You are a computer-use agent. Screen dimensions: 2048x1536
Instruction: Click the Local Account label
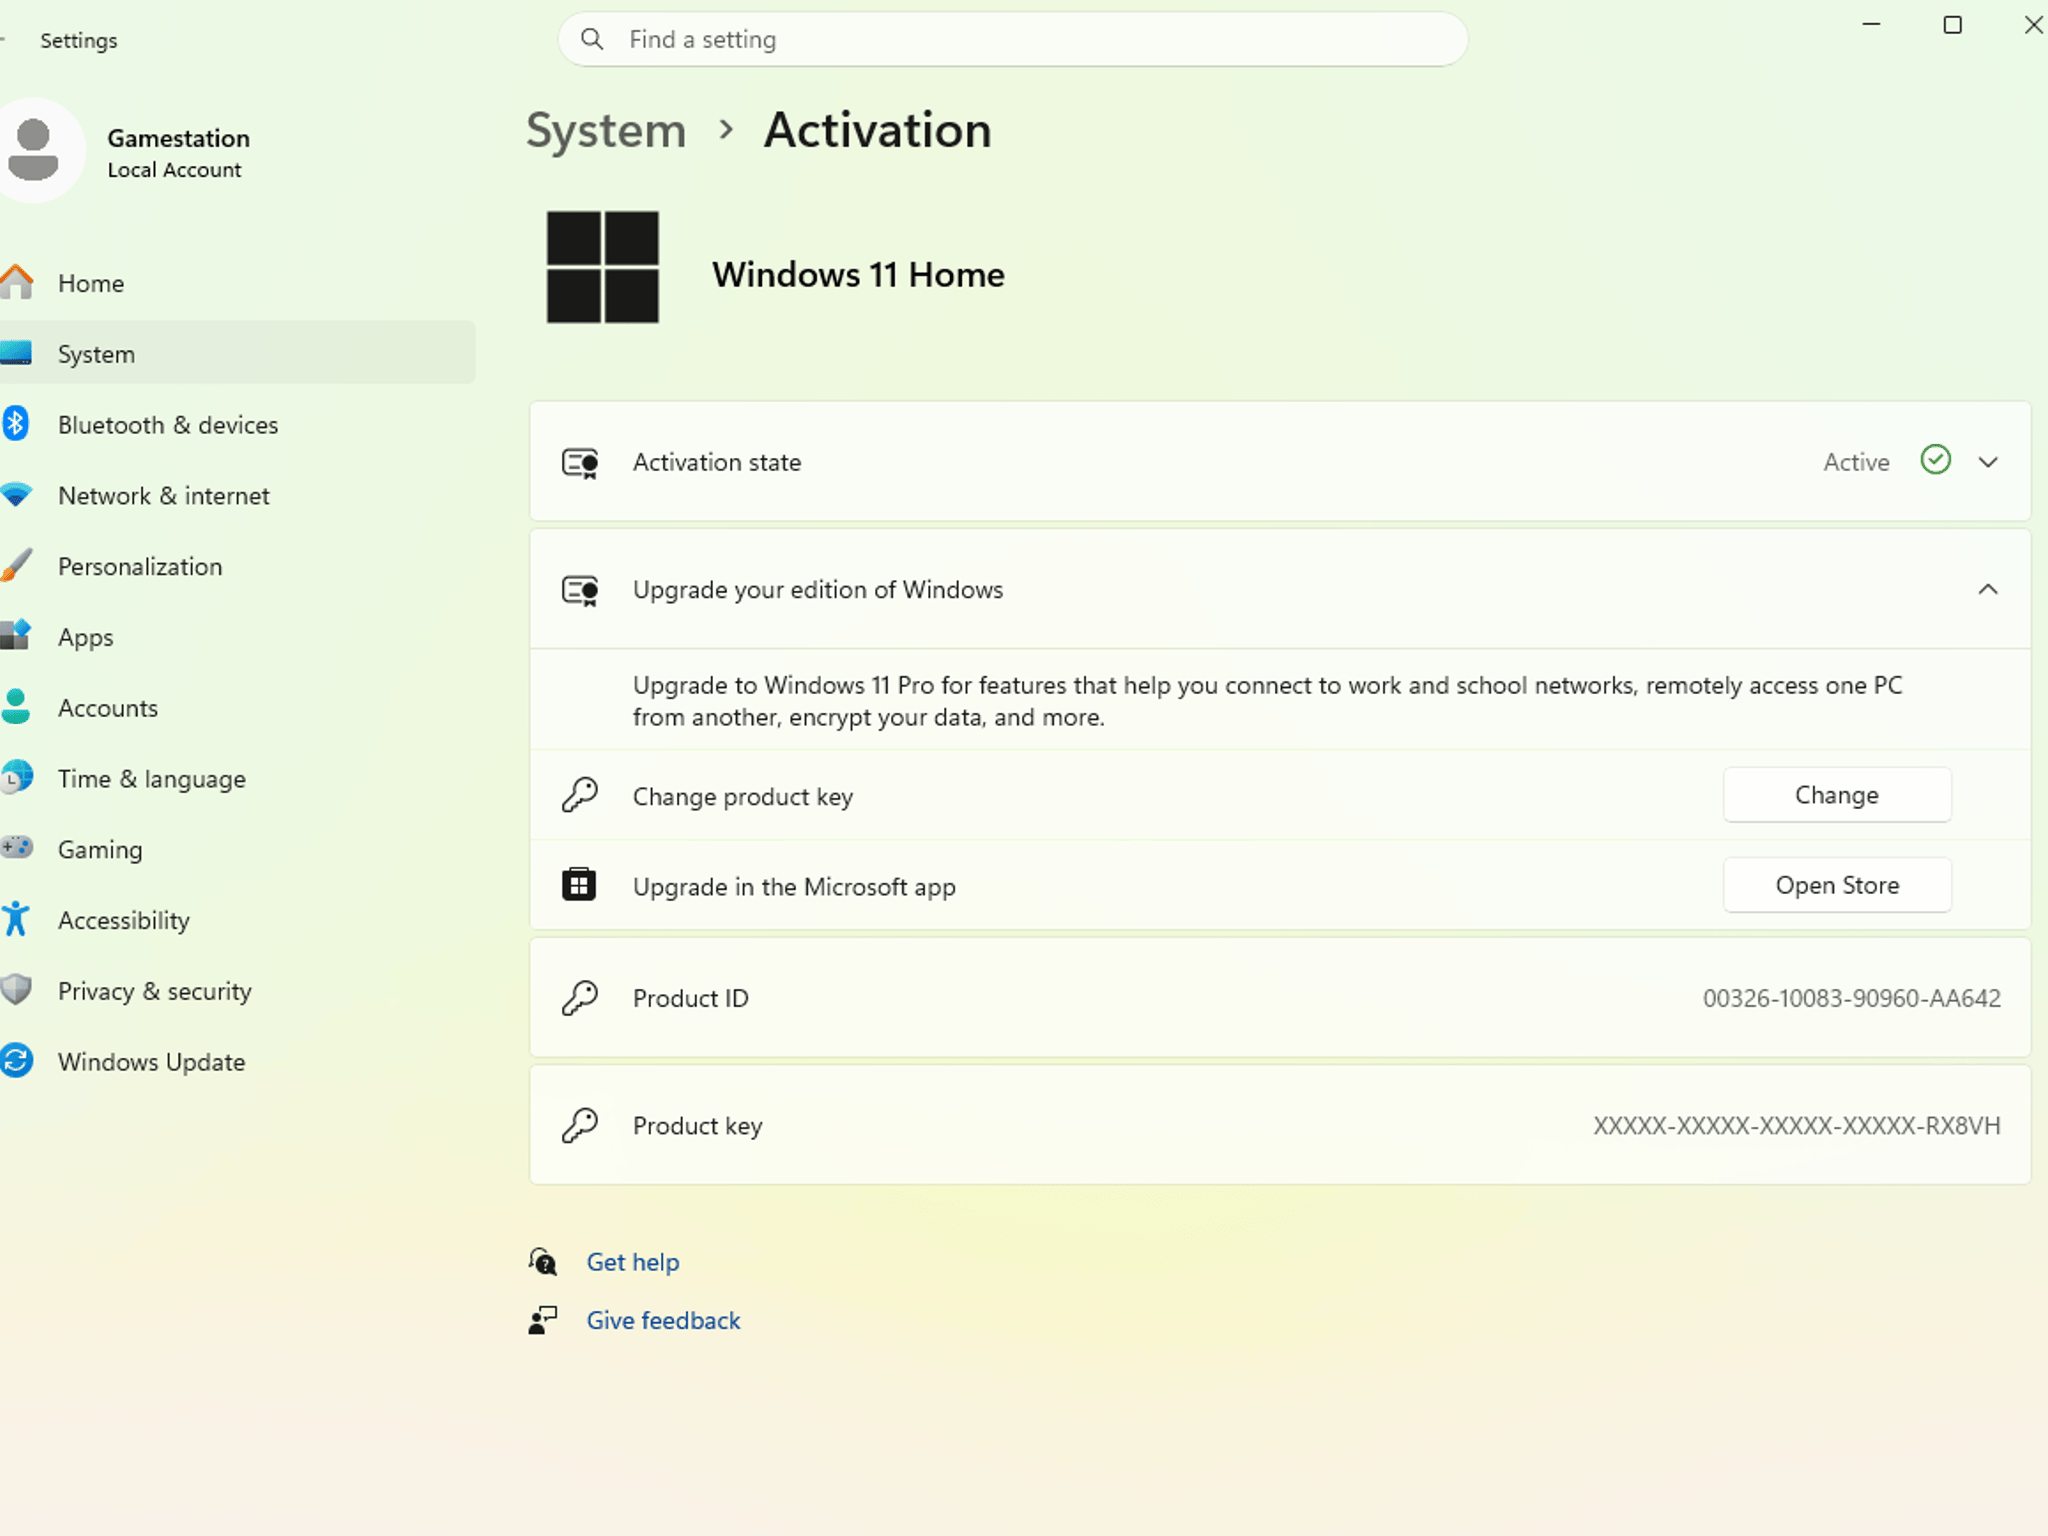click(x=174, y=170)
